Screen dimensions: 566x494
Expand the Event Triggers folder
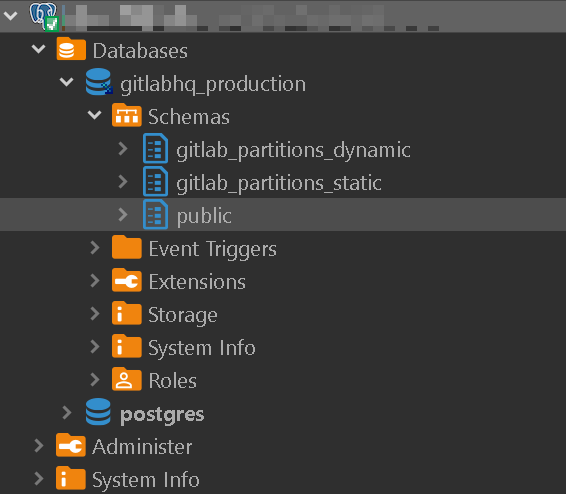[95, 248]
